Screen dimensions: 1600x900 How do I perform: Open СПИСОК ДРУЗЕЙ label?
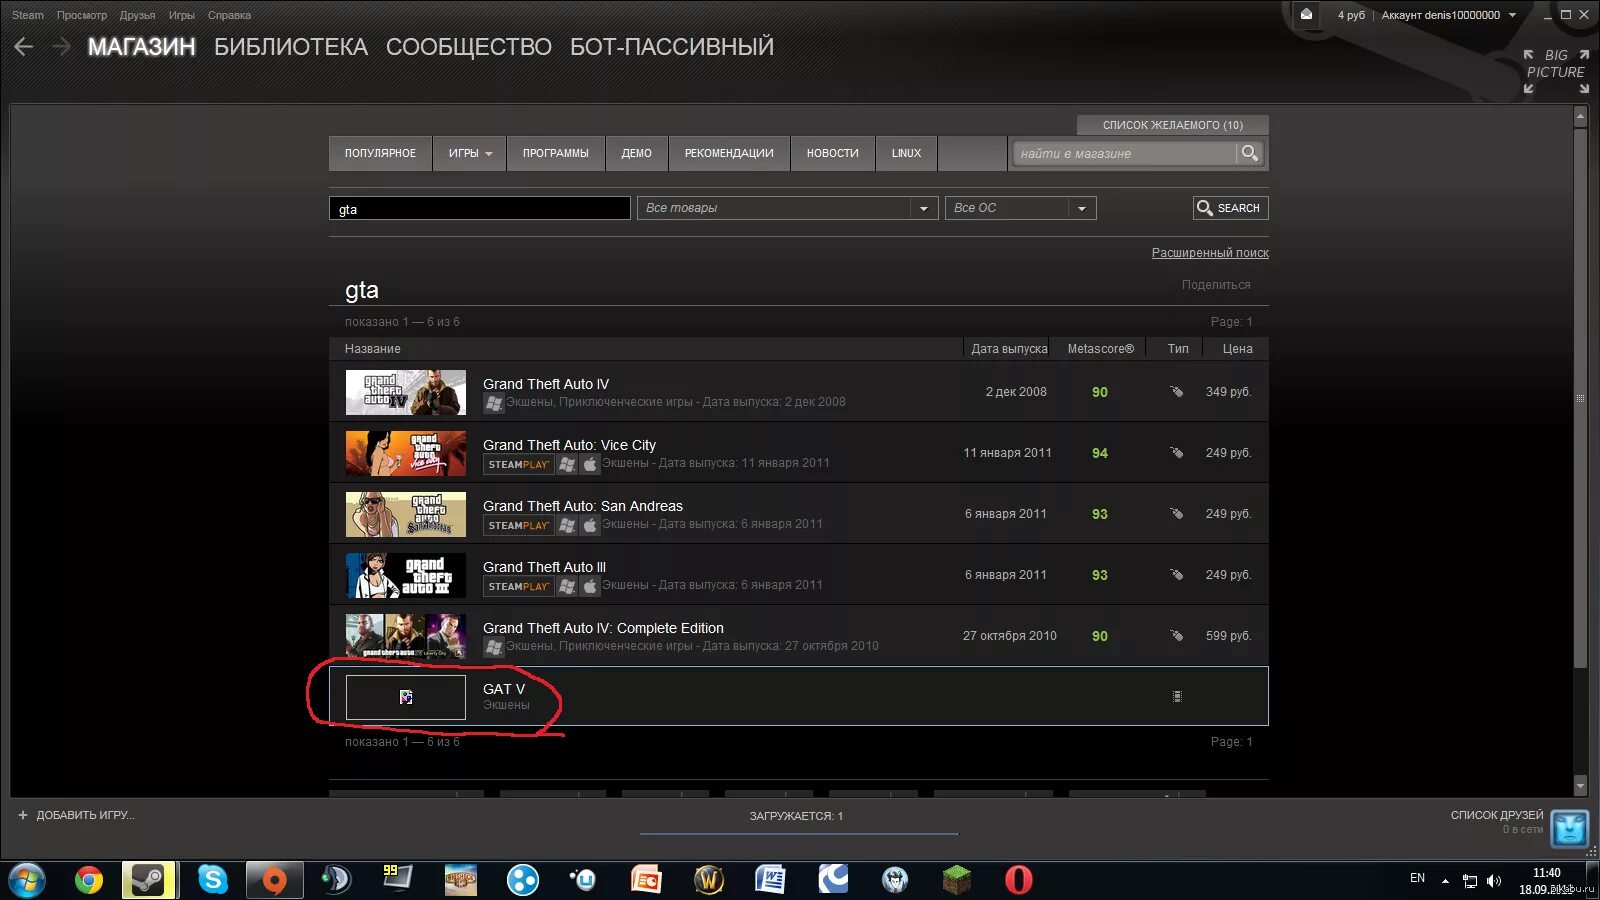pos(1497,815)
